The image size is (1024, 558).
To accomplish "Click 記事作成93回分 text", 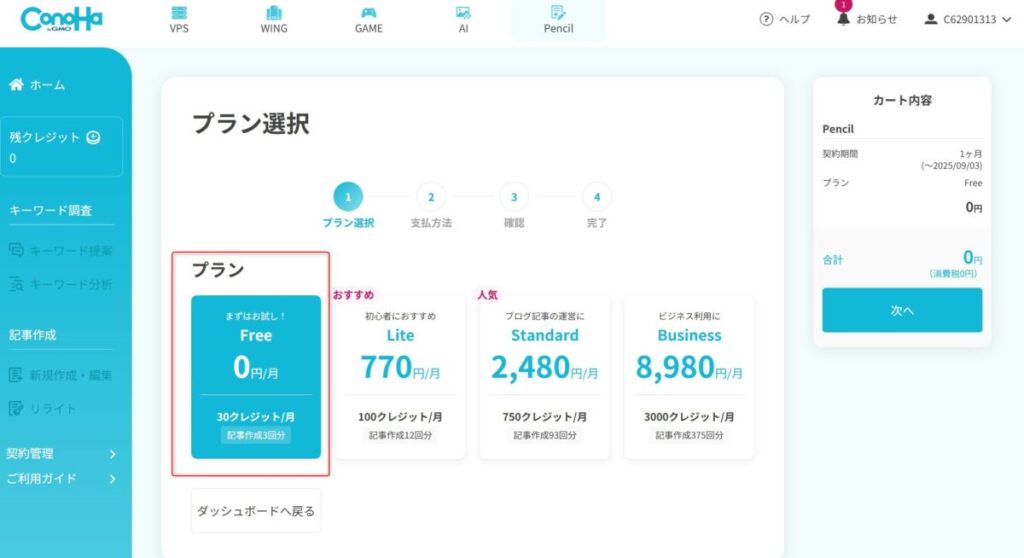I will [545, 435].
